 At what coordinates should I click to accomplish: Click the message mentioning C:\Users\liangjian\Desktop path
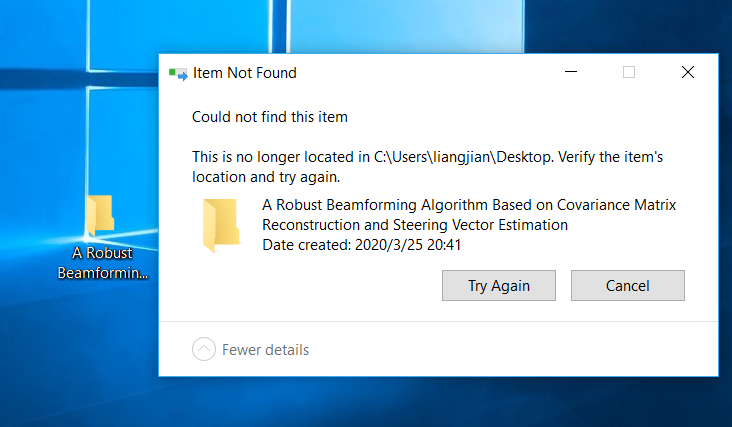point(427,167)
